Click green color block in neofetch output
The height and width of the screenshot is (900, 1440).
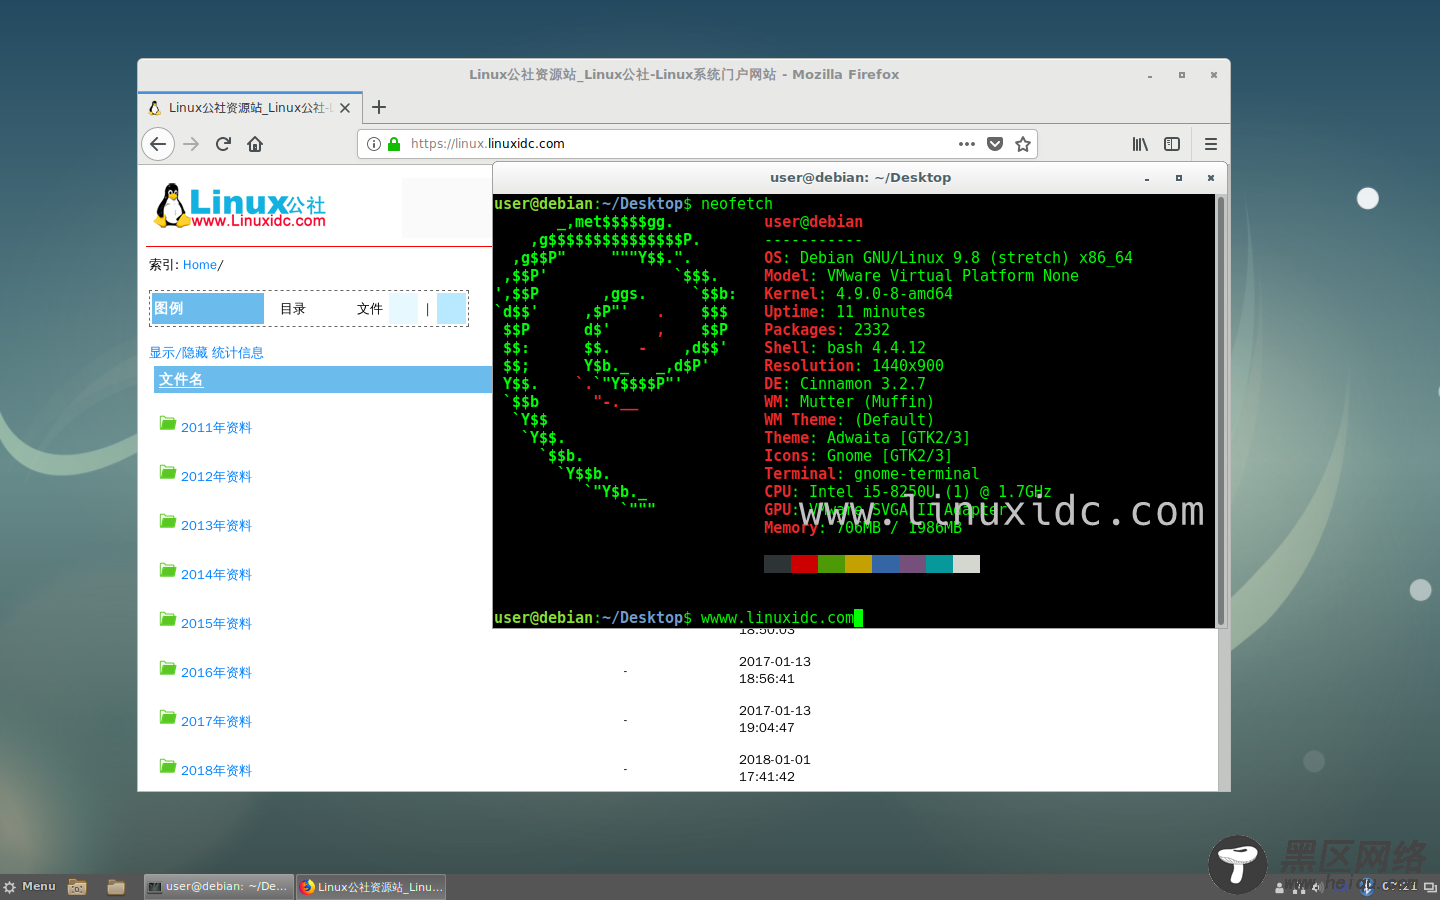[x=831, y=564]
